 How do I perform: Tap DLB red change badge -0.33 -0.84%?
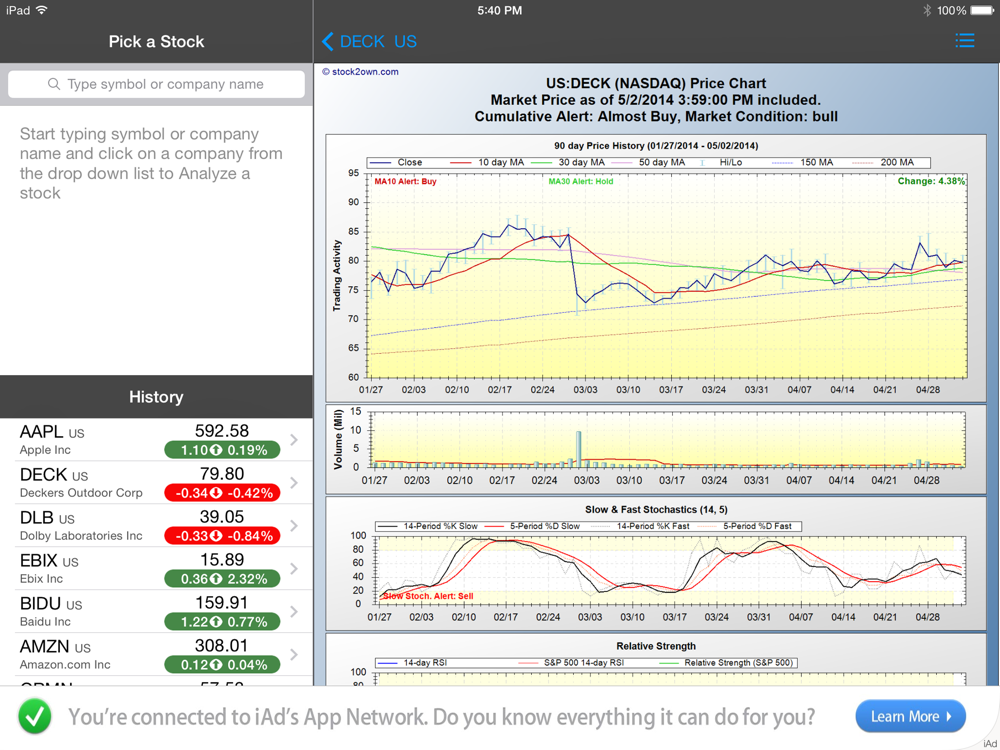click(x=222, y=536)
